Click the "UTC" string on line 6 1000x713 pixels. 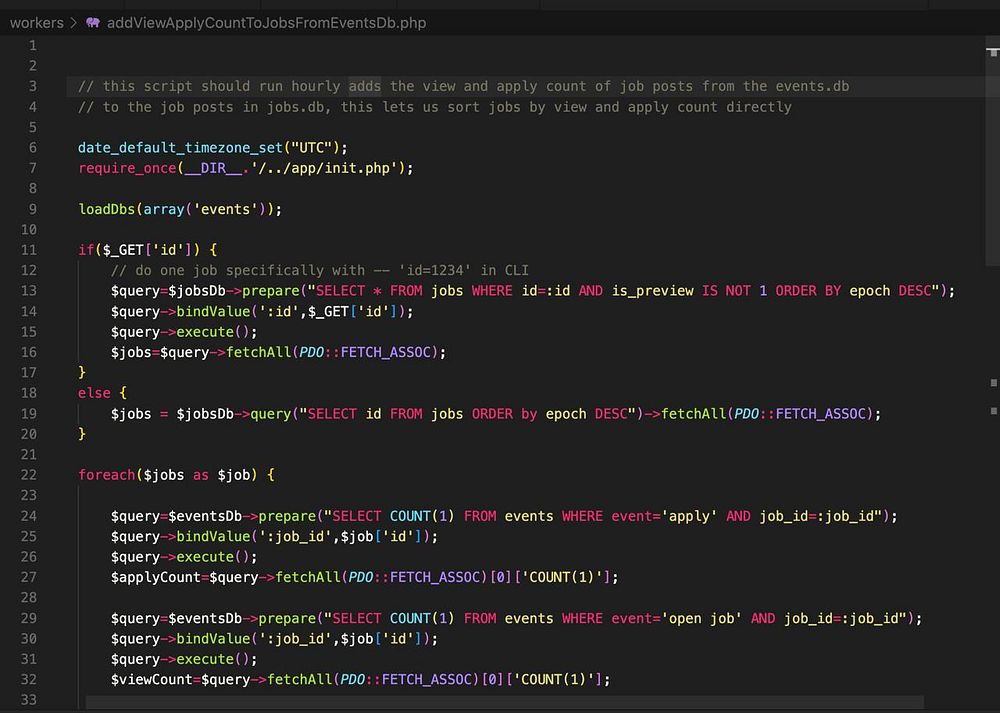coord(311,148)
